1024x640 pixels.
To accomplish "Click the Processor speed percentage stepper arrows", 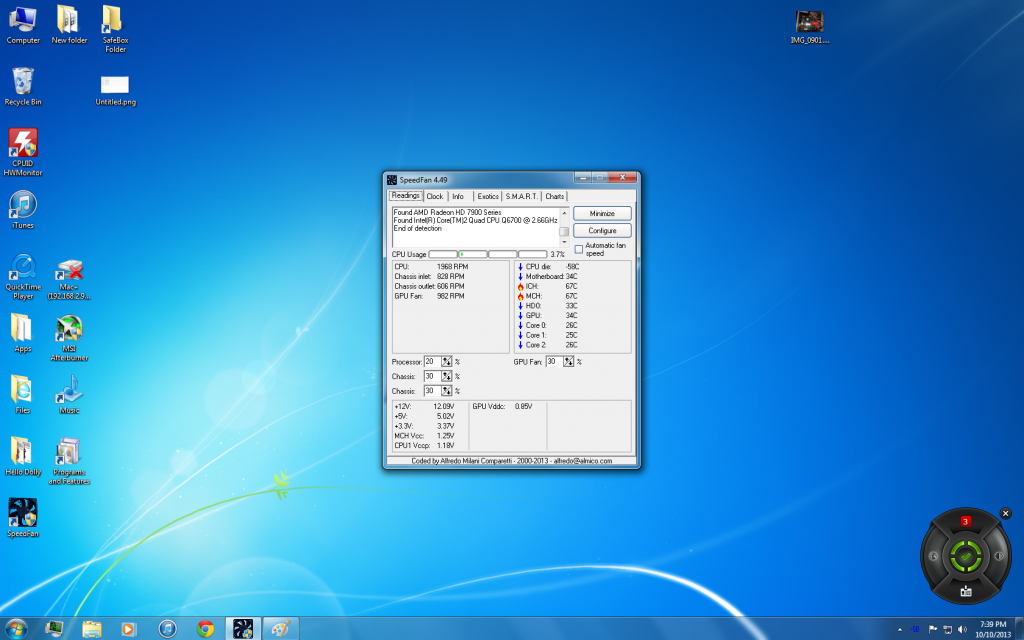I will click(x=447, y=362).
